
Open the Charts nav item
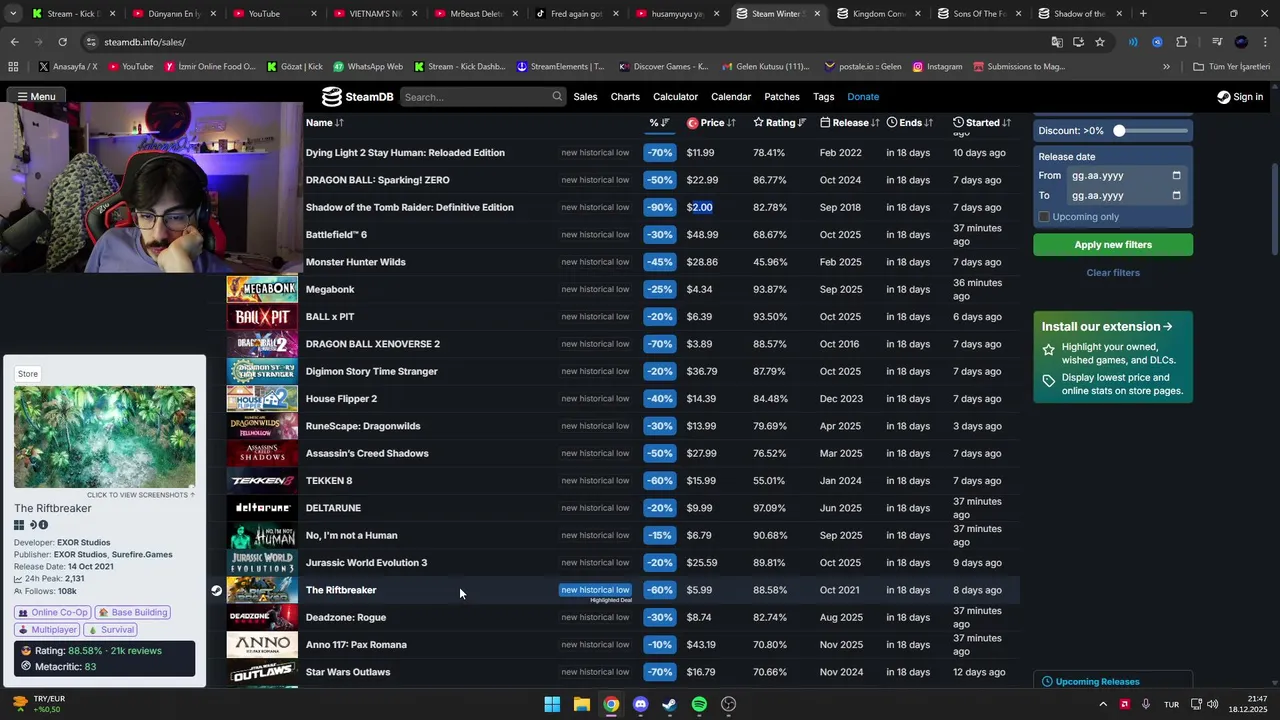coord(625,97)
